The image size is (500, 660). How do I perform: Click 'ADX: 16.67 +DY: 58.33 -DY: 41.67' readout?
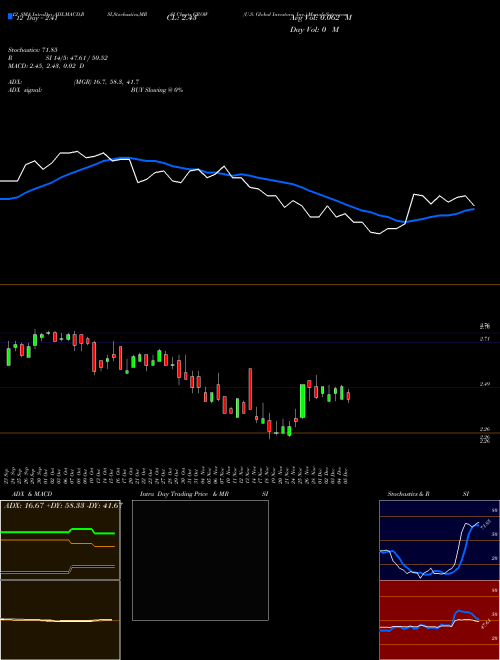63,505
